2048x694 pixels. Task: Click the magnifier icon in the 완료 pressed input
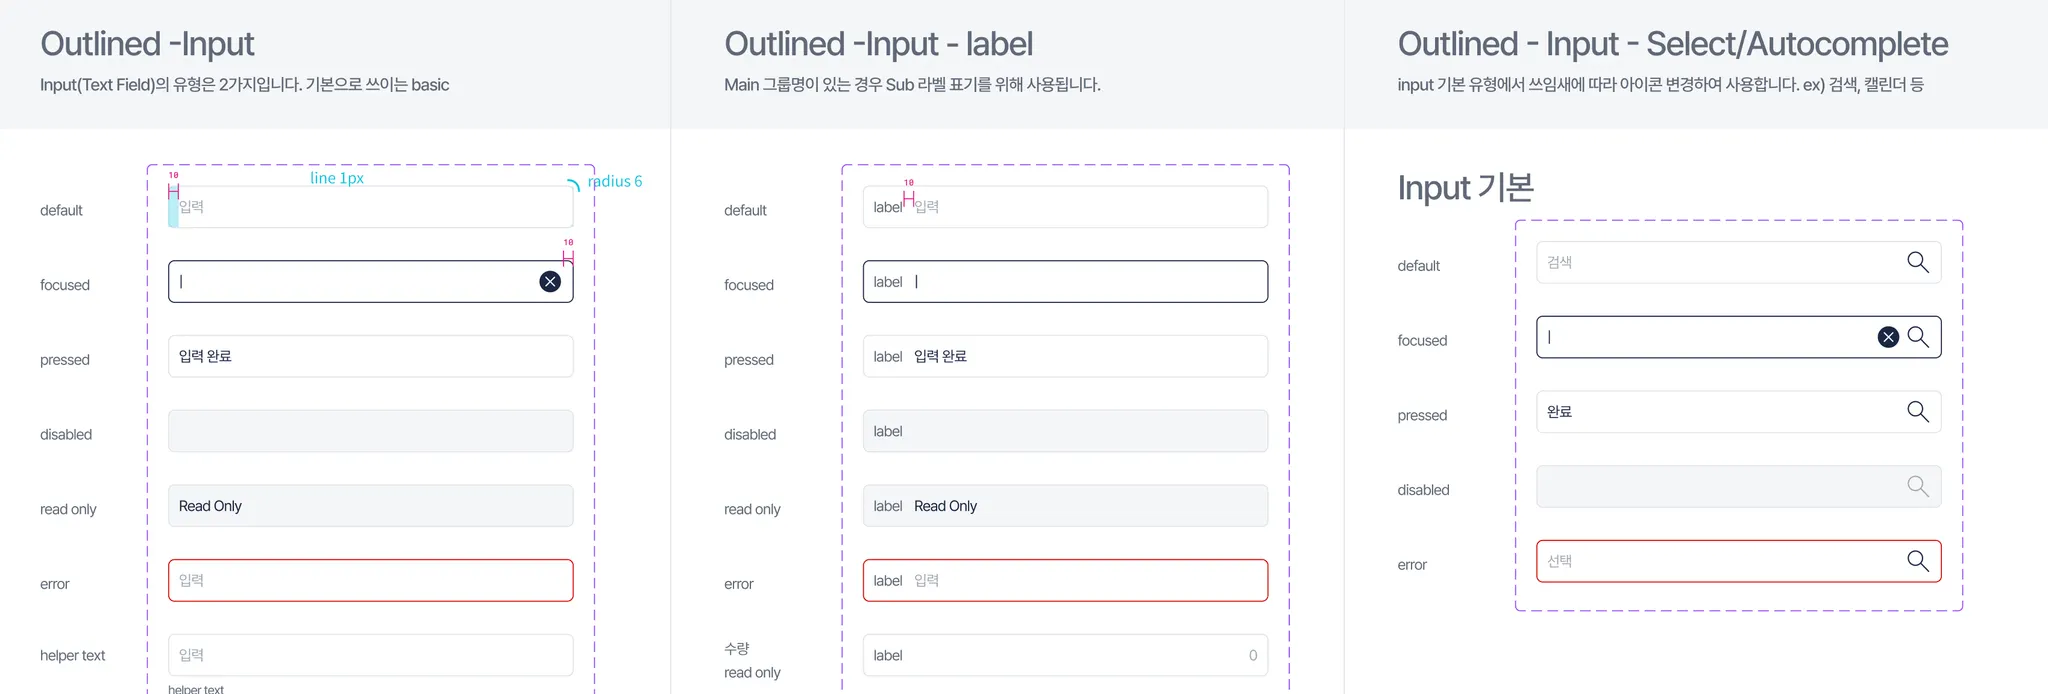point(1917,412)
